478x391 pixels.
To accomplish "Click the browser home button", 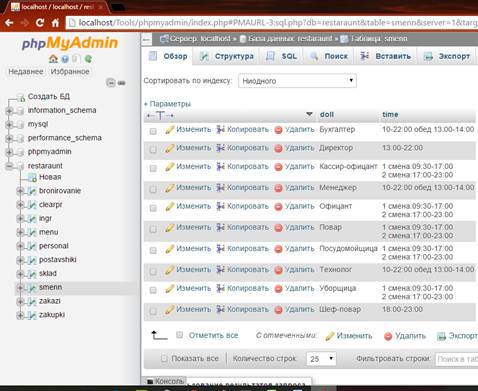I will [x=55, y=23].
